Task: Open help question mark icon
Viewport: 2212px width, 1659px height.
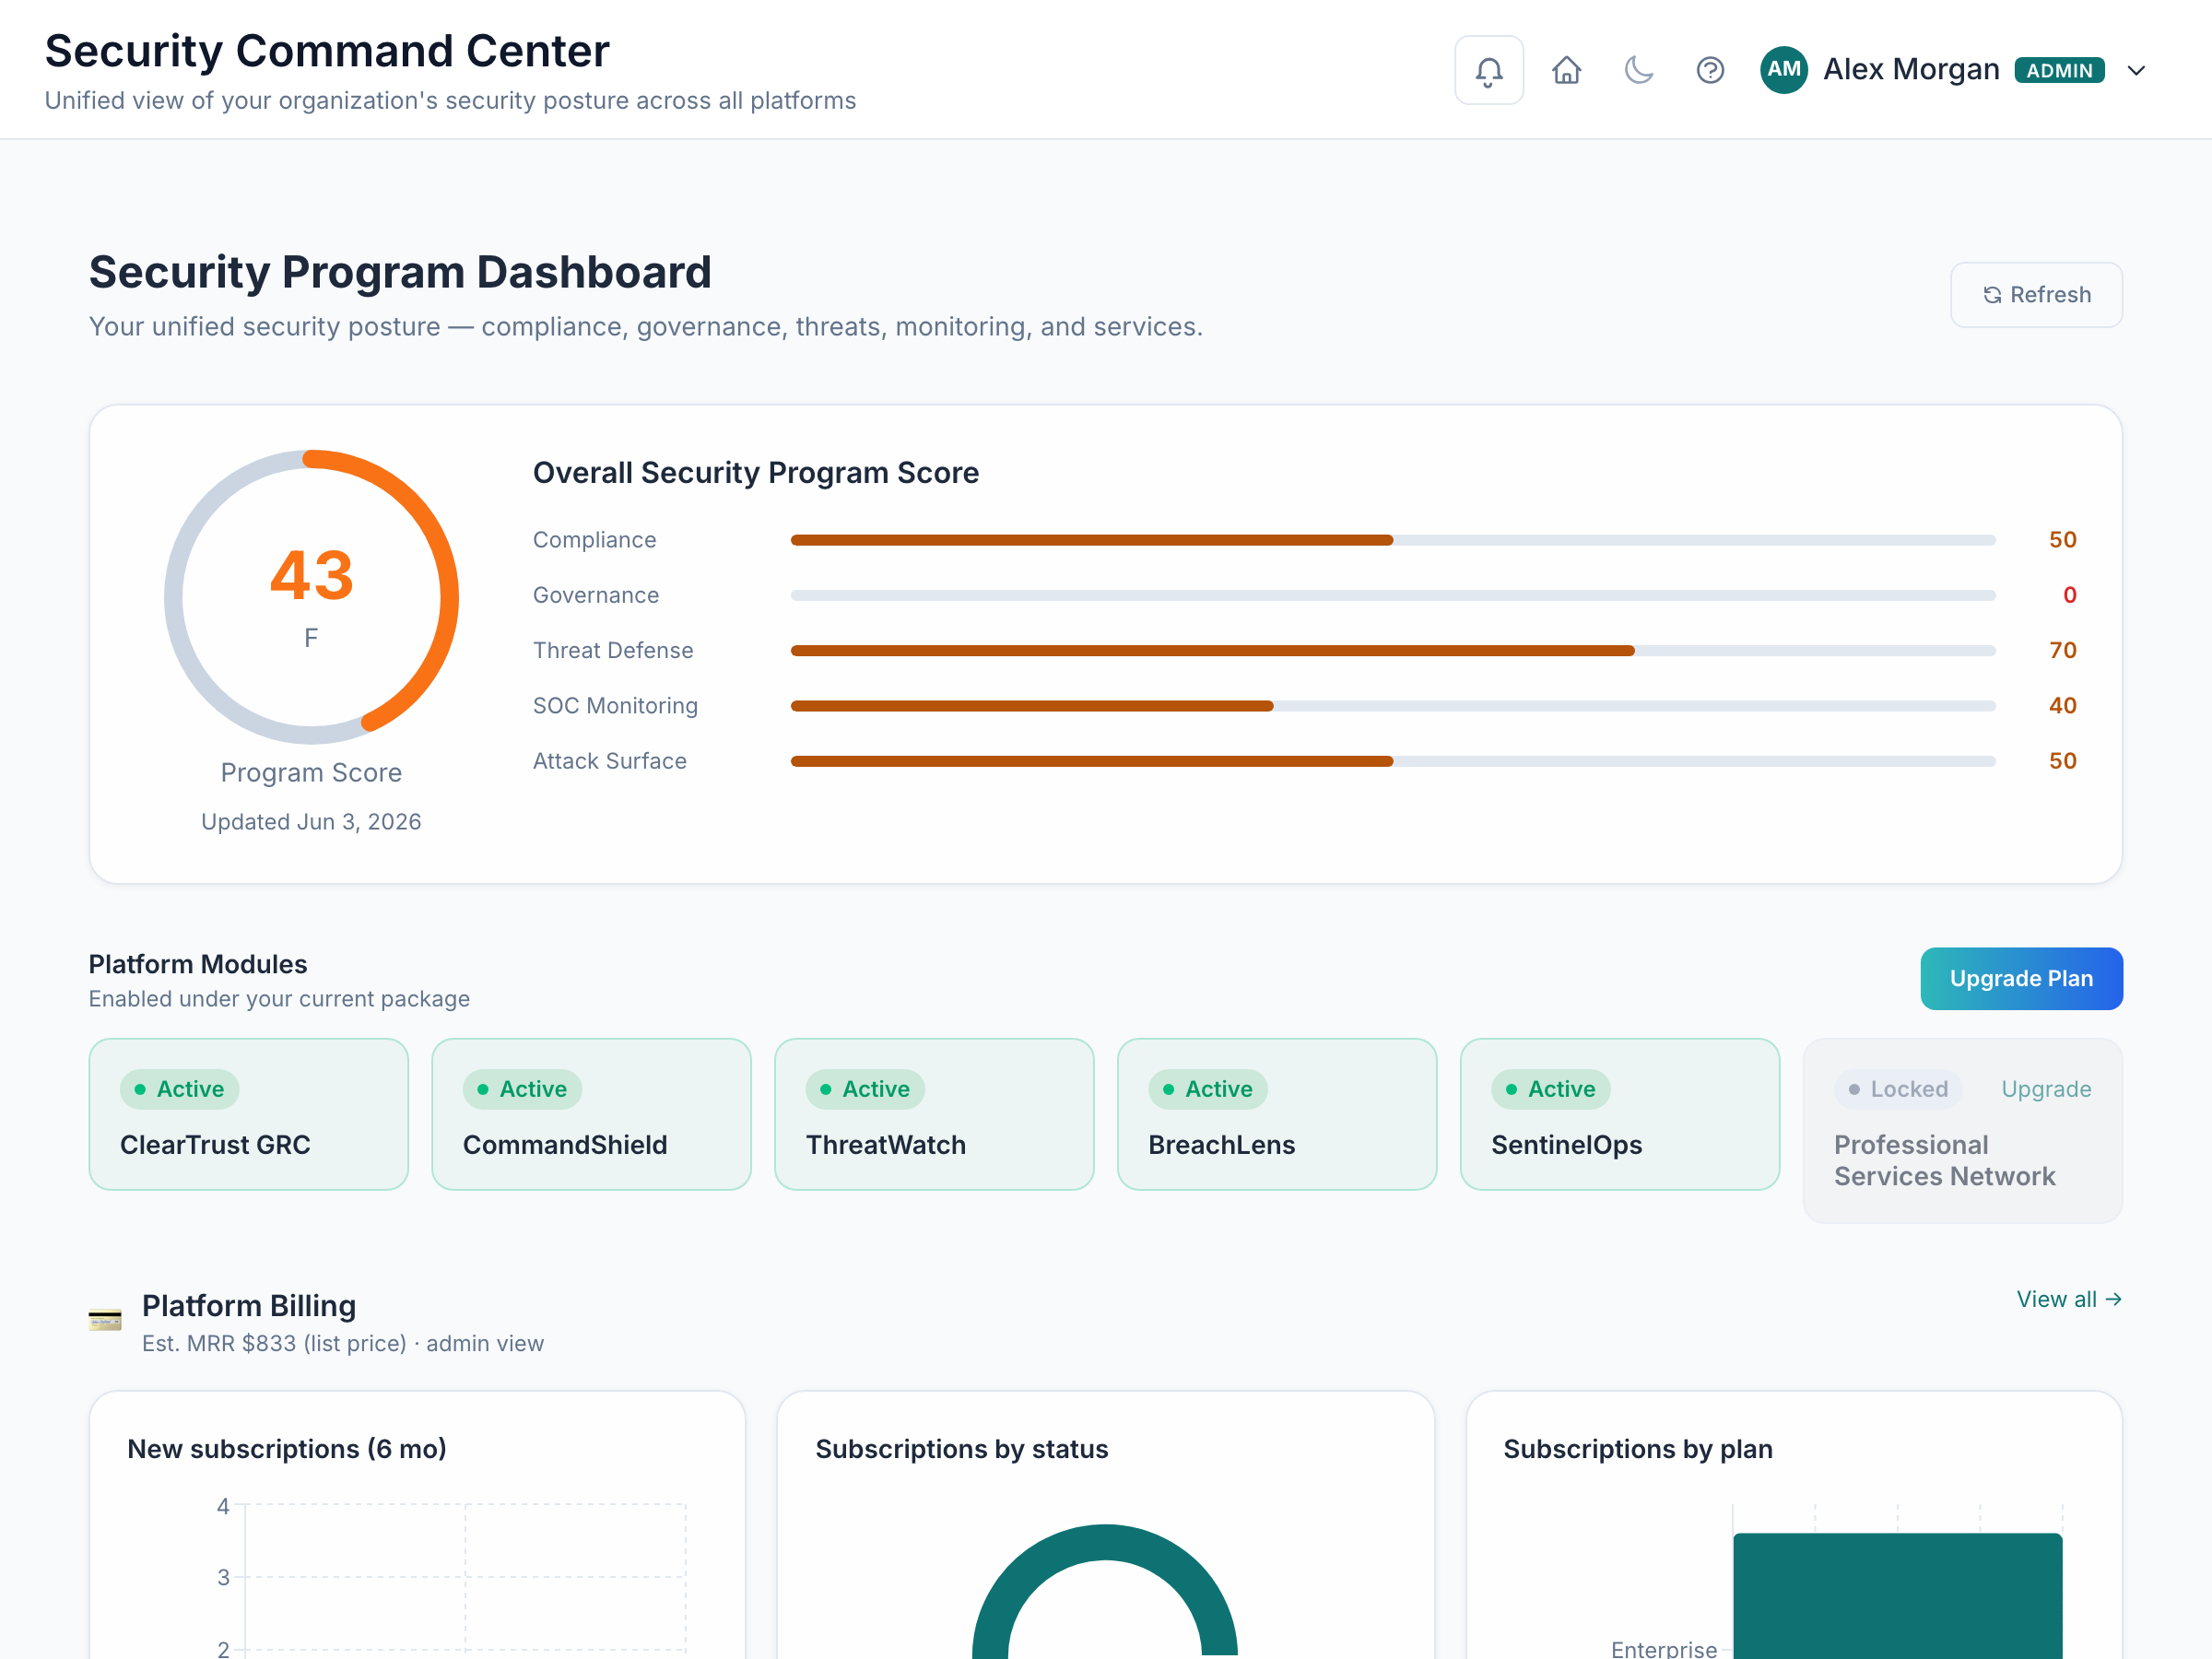Action: tap(1710, 70)
